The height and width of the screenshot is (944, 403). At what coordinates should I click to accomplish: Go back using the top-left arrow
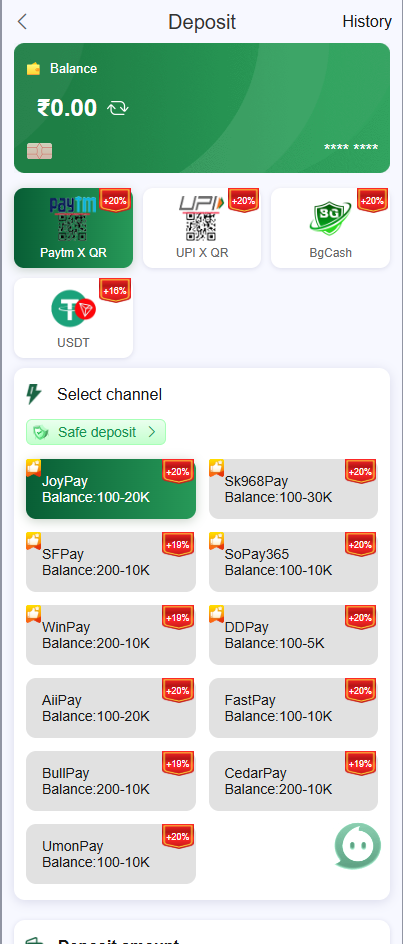[22, 22]
